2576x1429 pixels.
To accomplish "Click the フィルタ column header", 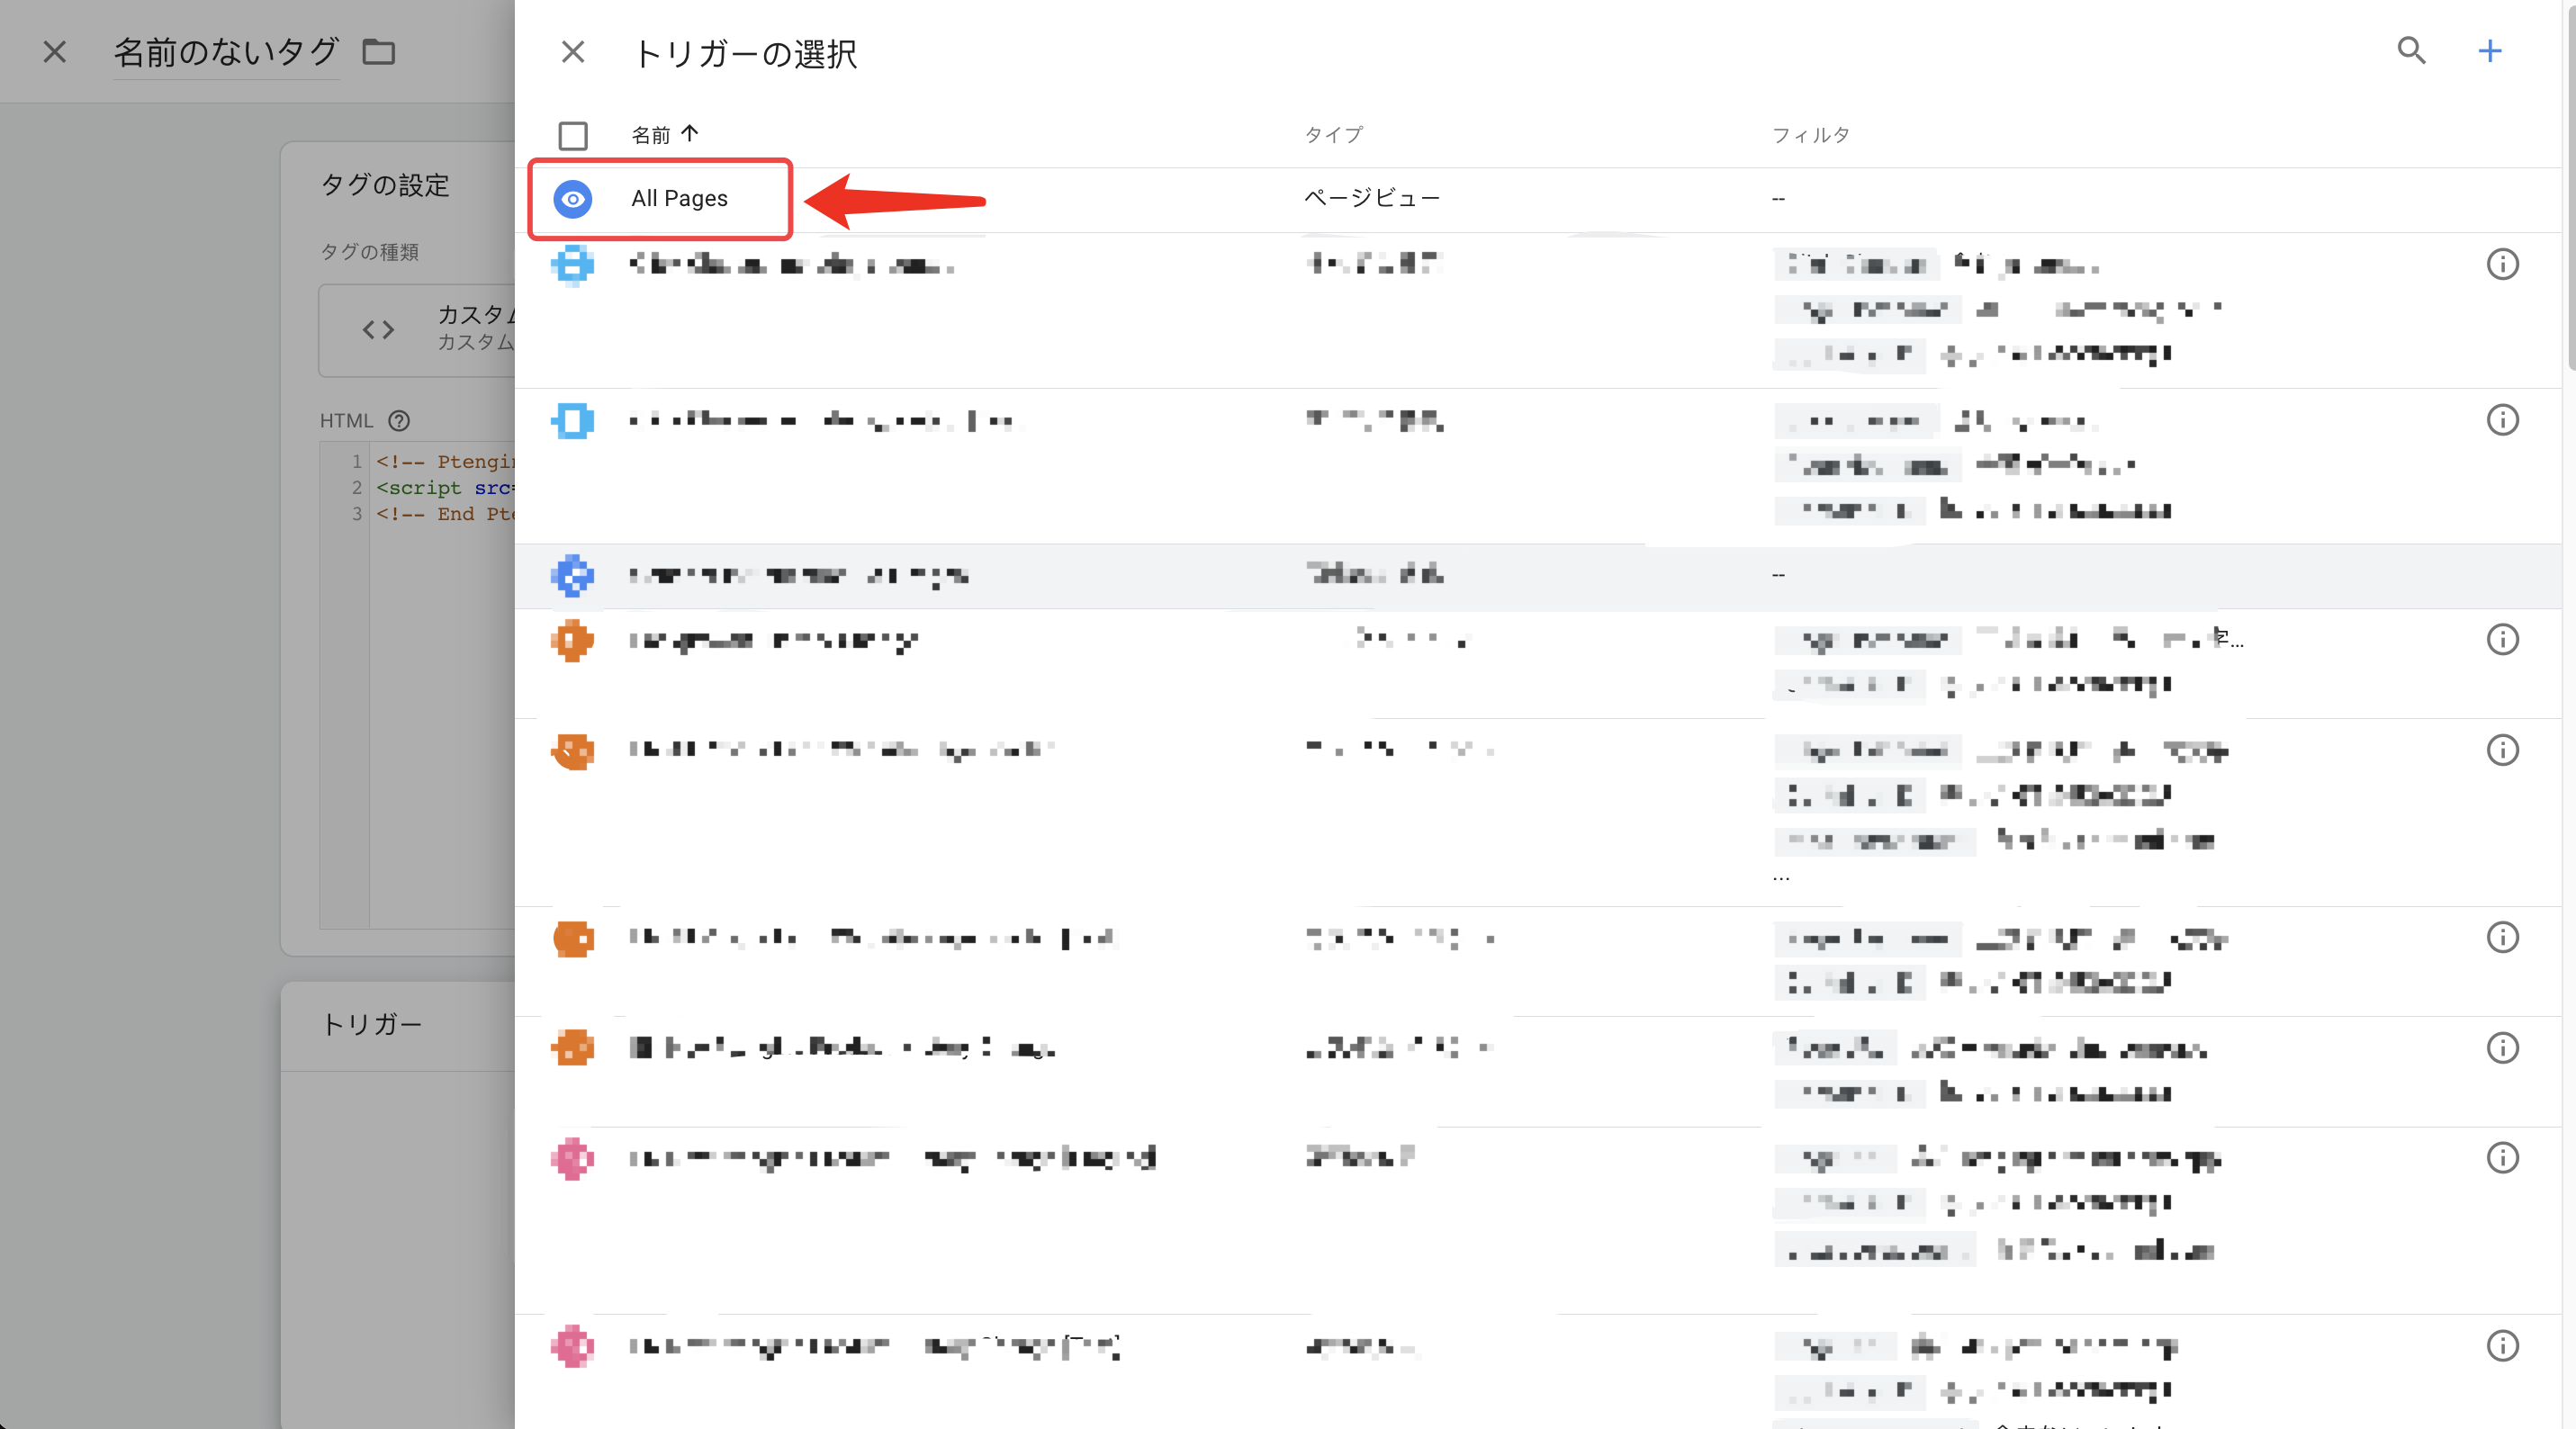I will 1810,135.
